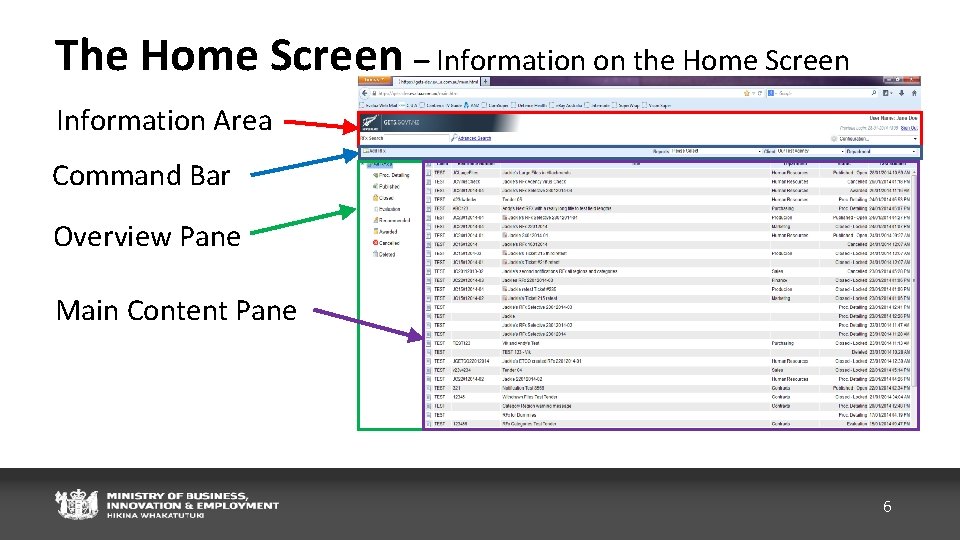Click document icon of Tender 04 row
This screenshot has height=540, width=960.
coord(429,370)
